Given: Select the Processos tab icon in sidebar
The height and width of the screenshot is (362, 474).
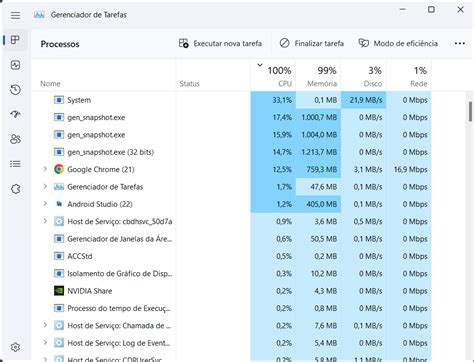Looking at the screenshot, I should 15,40.
